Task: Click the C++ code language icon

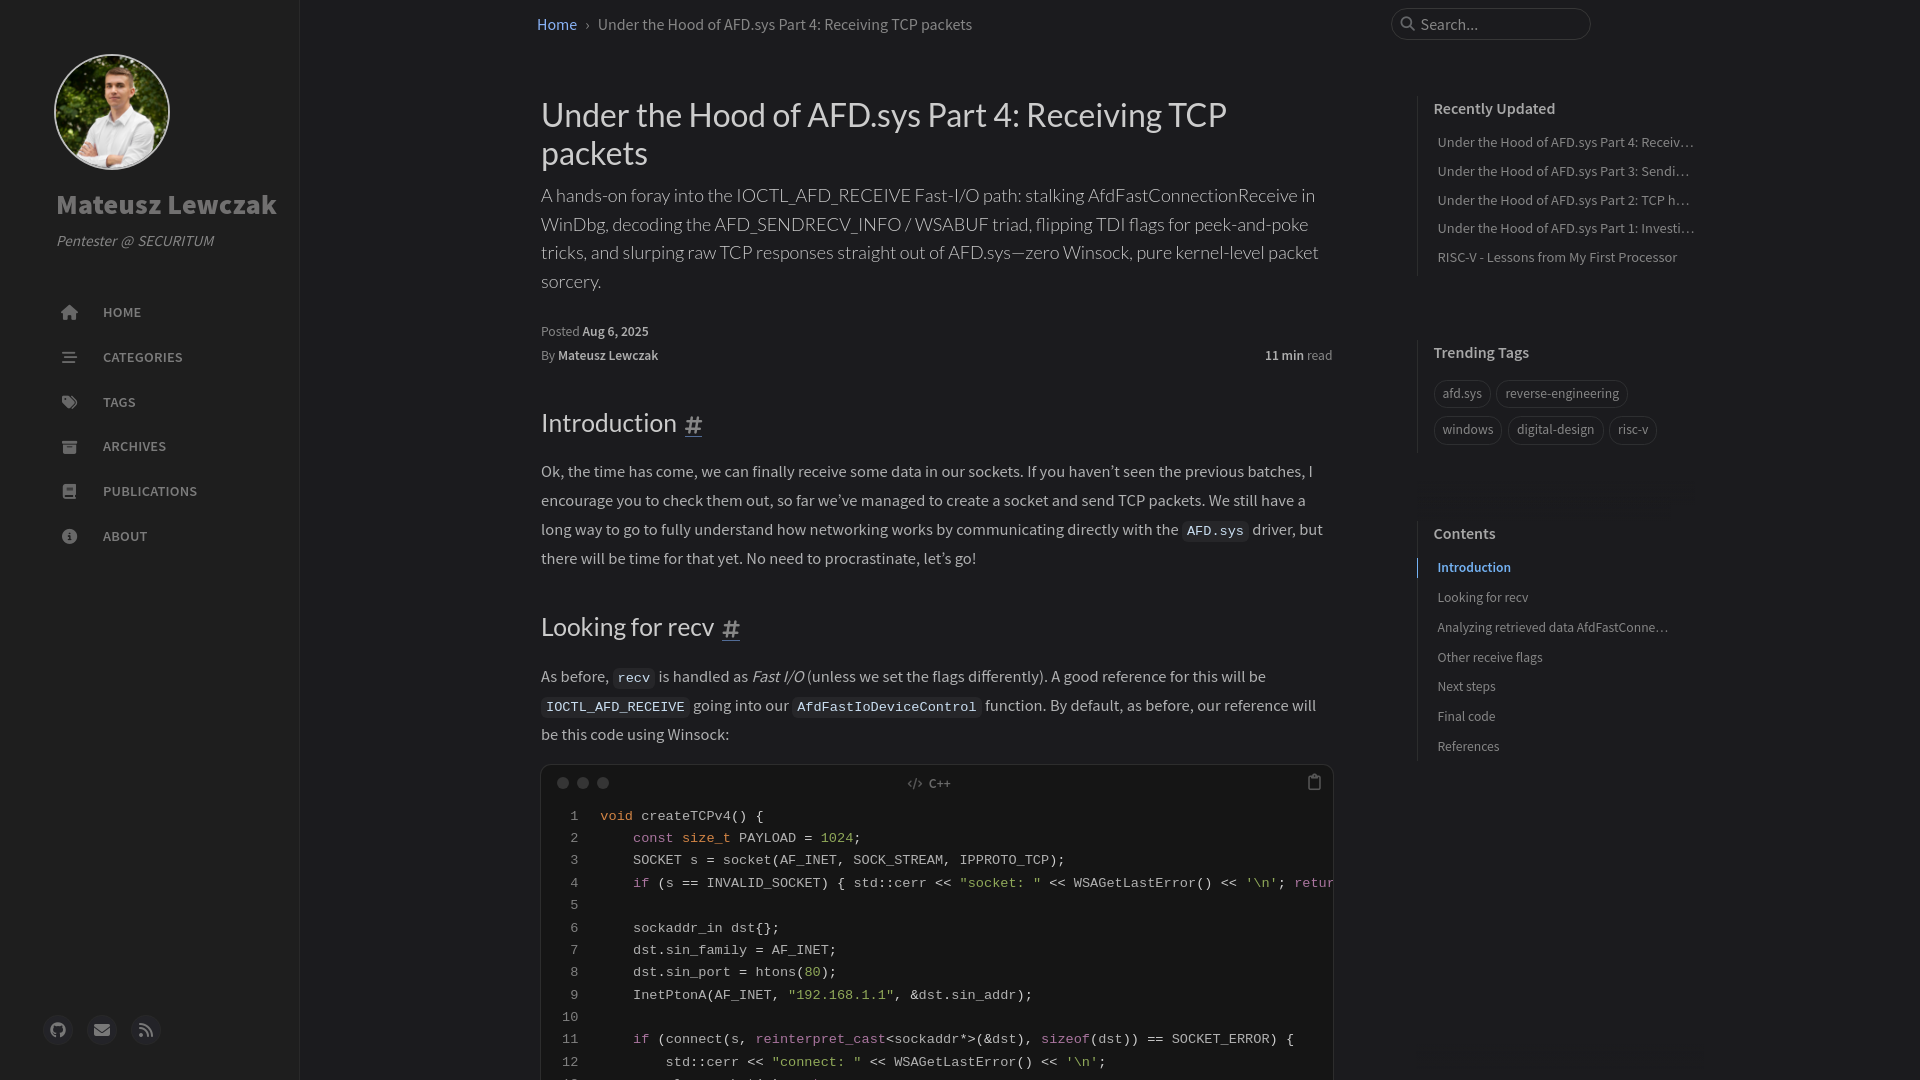Action: point(914,784)
